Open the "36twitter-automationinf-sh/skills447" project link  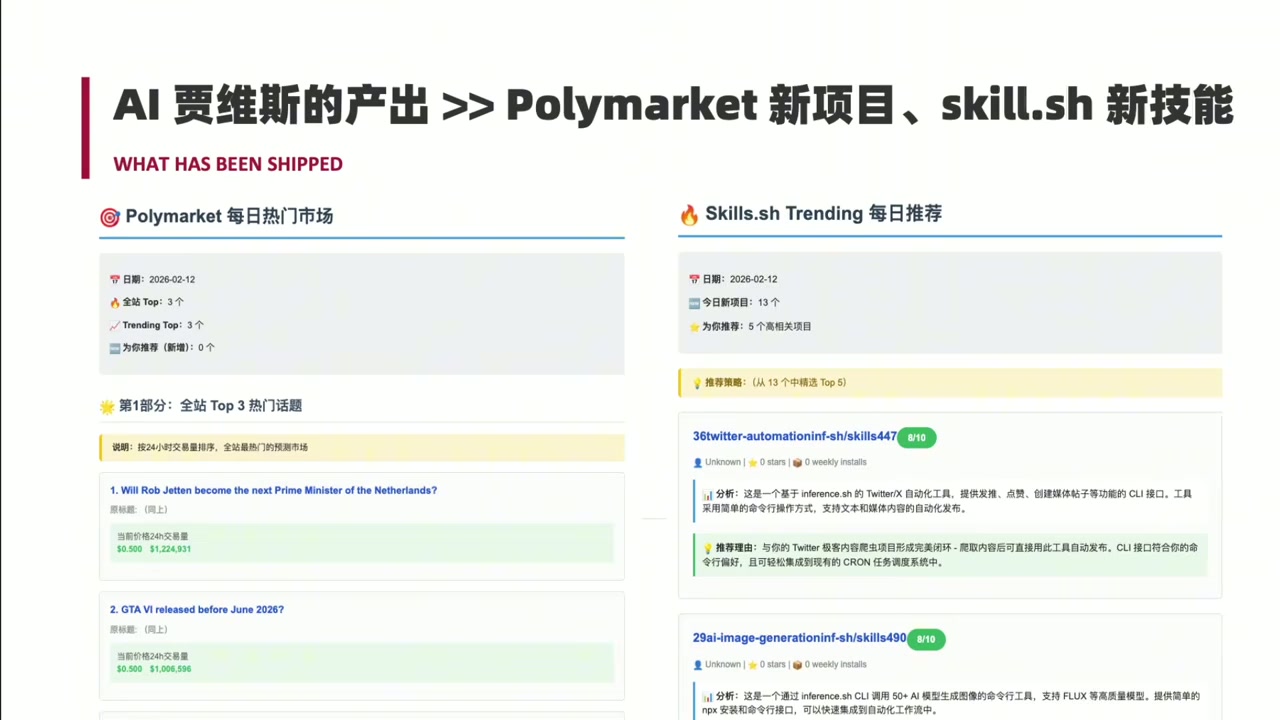click(x=794, y=436)
